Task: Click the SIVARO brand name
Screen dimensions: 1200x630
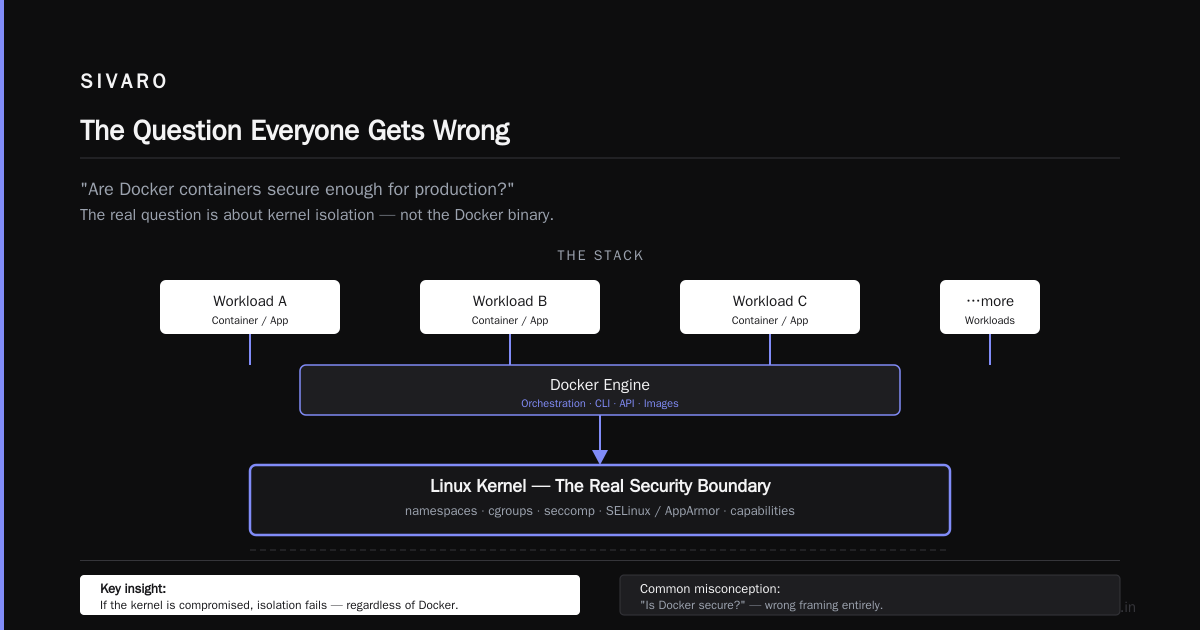Action: click(124, 82)
